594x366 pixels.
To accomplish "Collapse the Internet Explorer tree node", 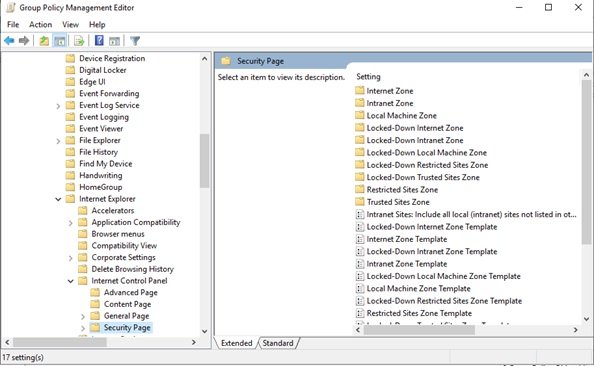I will (58, 199).
